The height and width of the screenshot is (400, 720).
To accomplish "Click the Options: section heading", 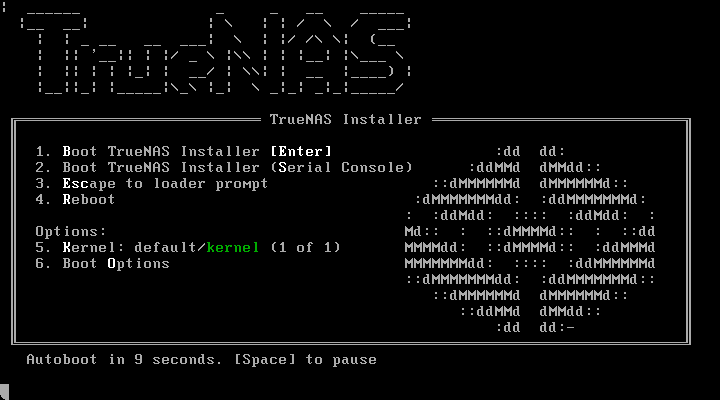I will point(71,231).
